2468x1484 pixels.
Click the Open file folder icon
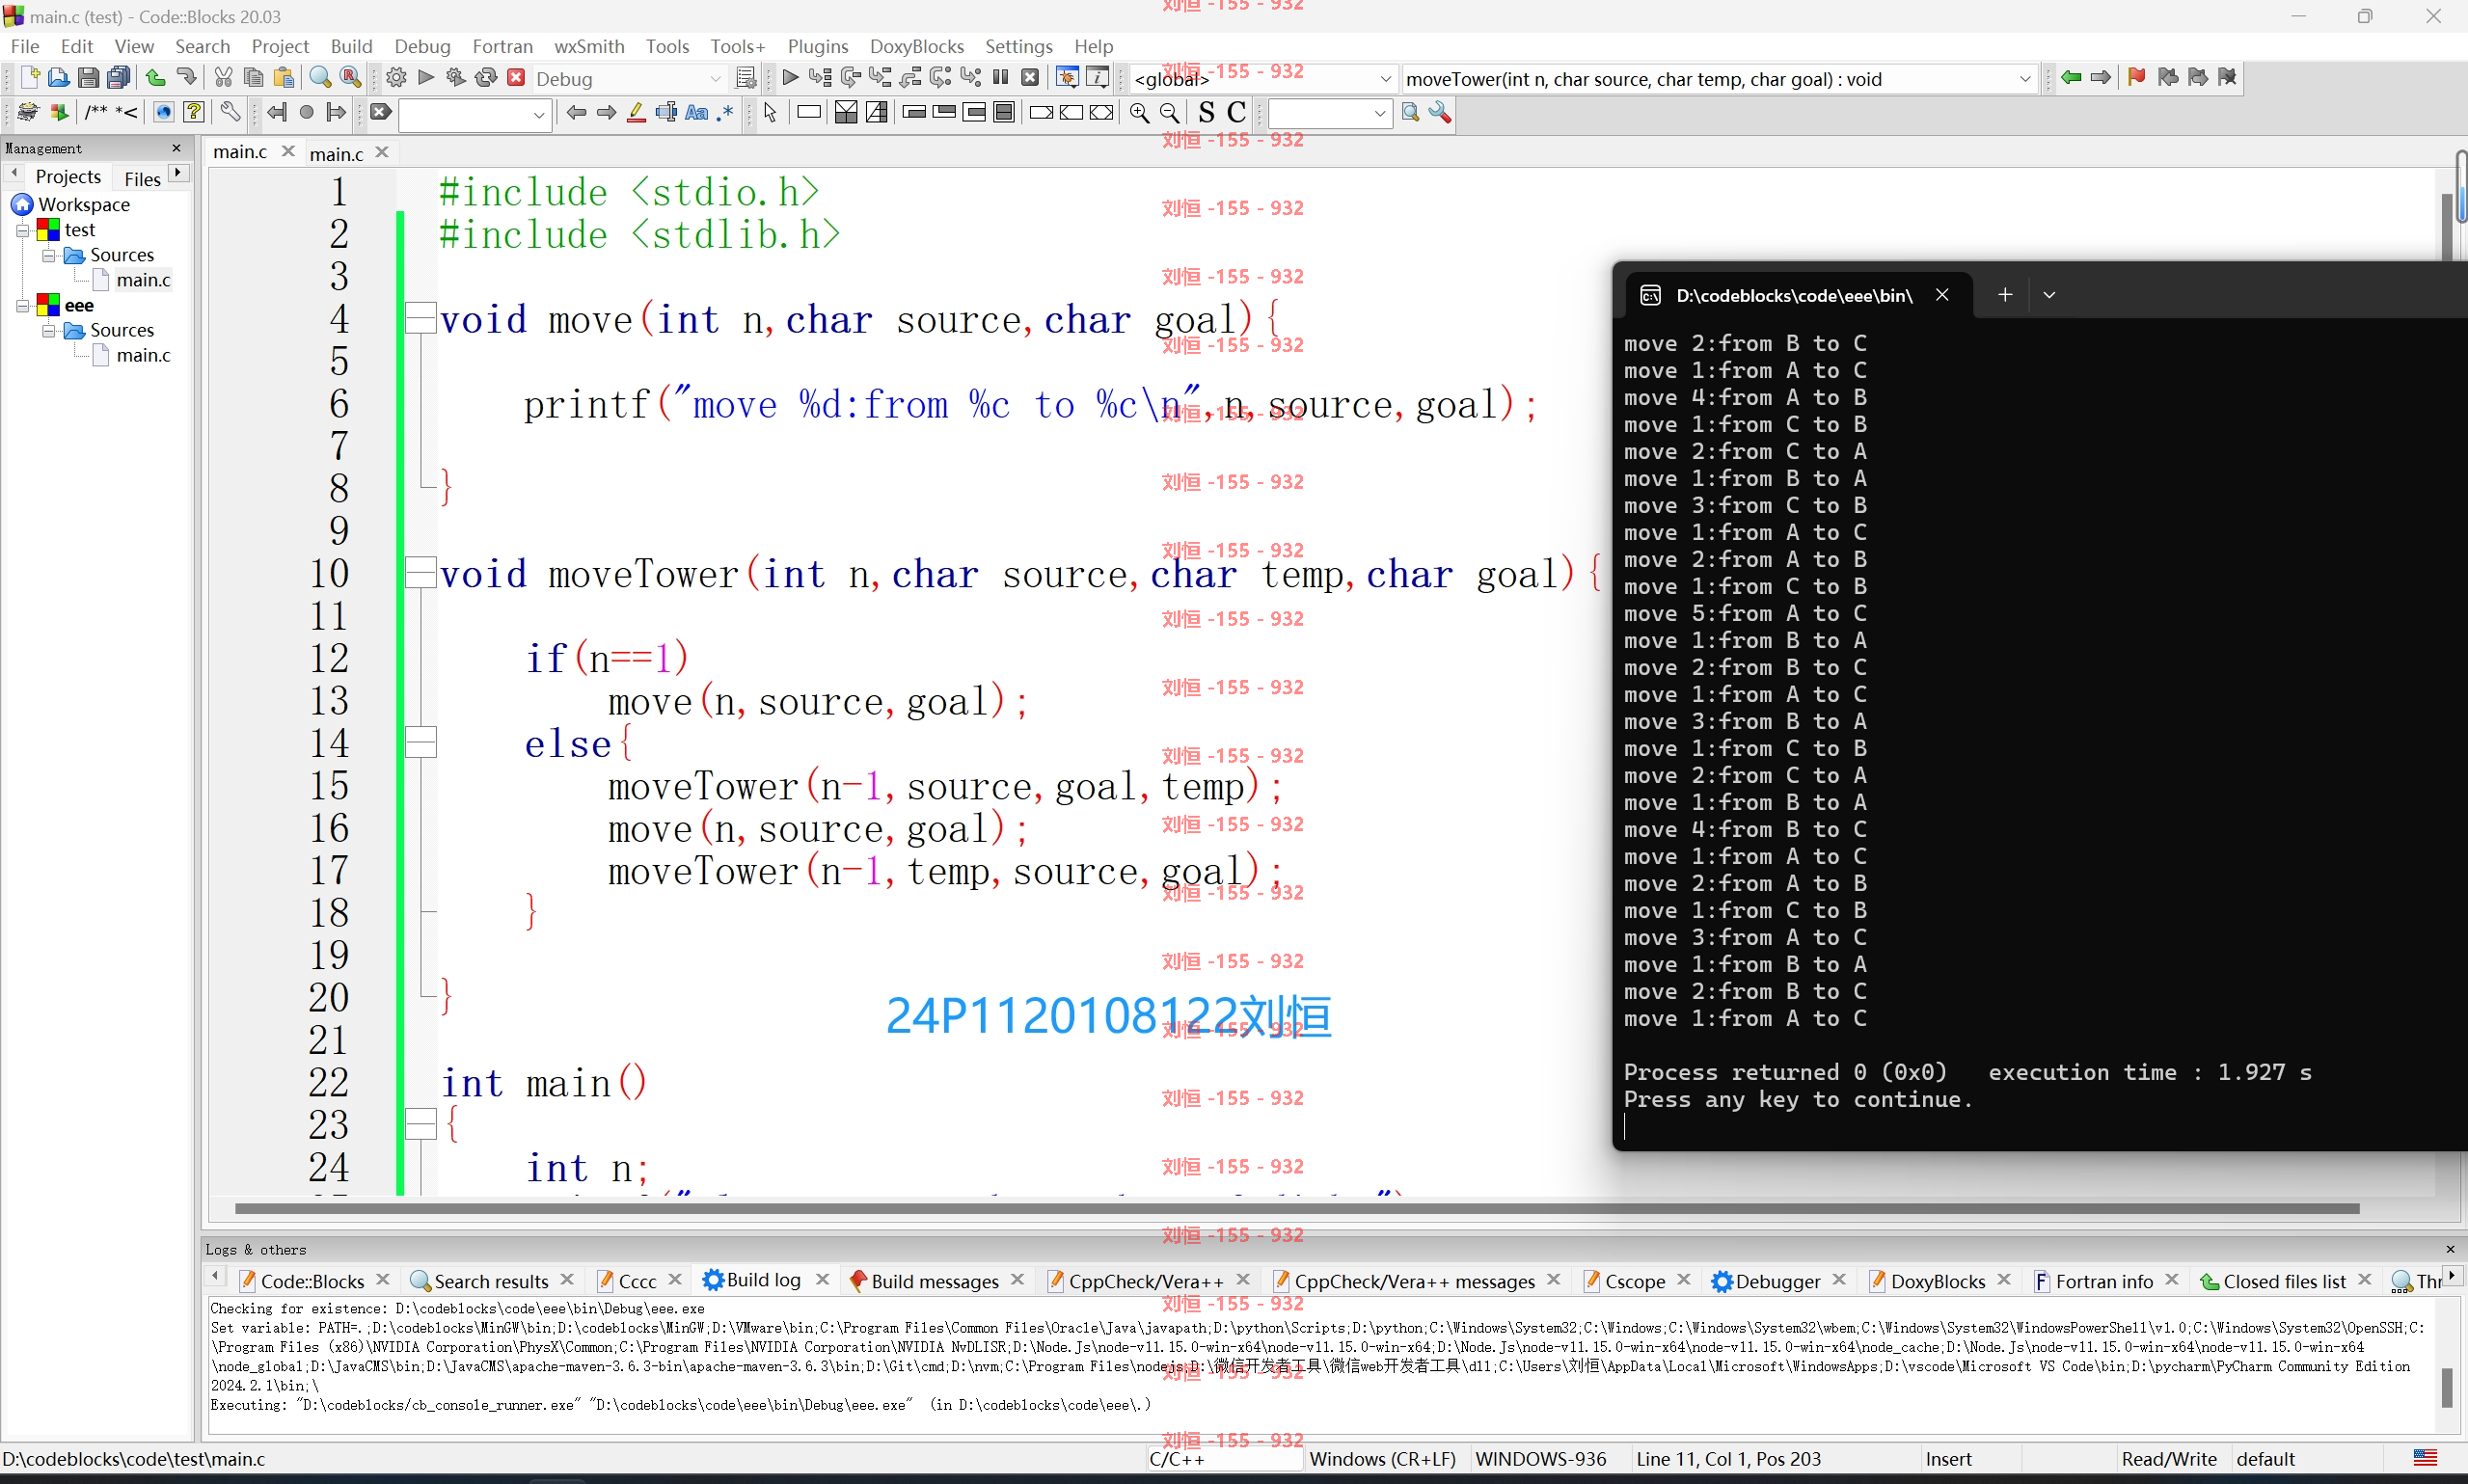[x=58, y=77]
